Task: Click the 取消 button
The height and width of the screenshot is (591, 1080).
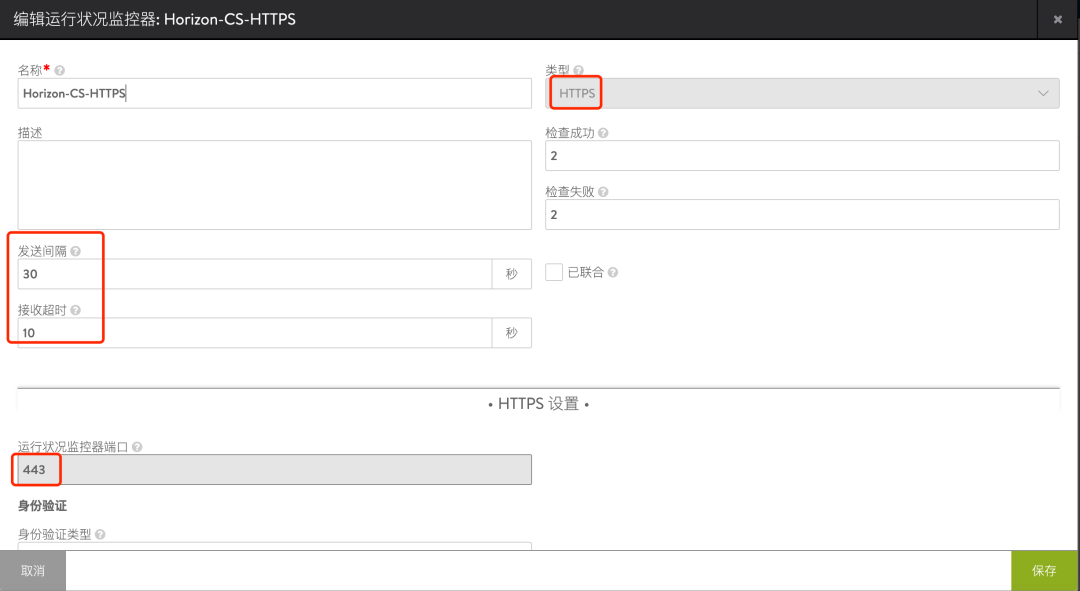Action: [x=33, y=570]
